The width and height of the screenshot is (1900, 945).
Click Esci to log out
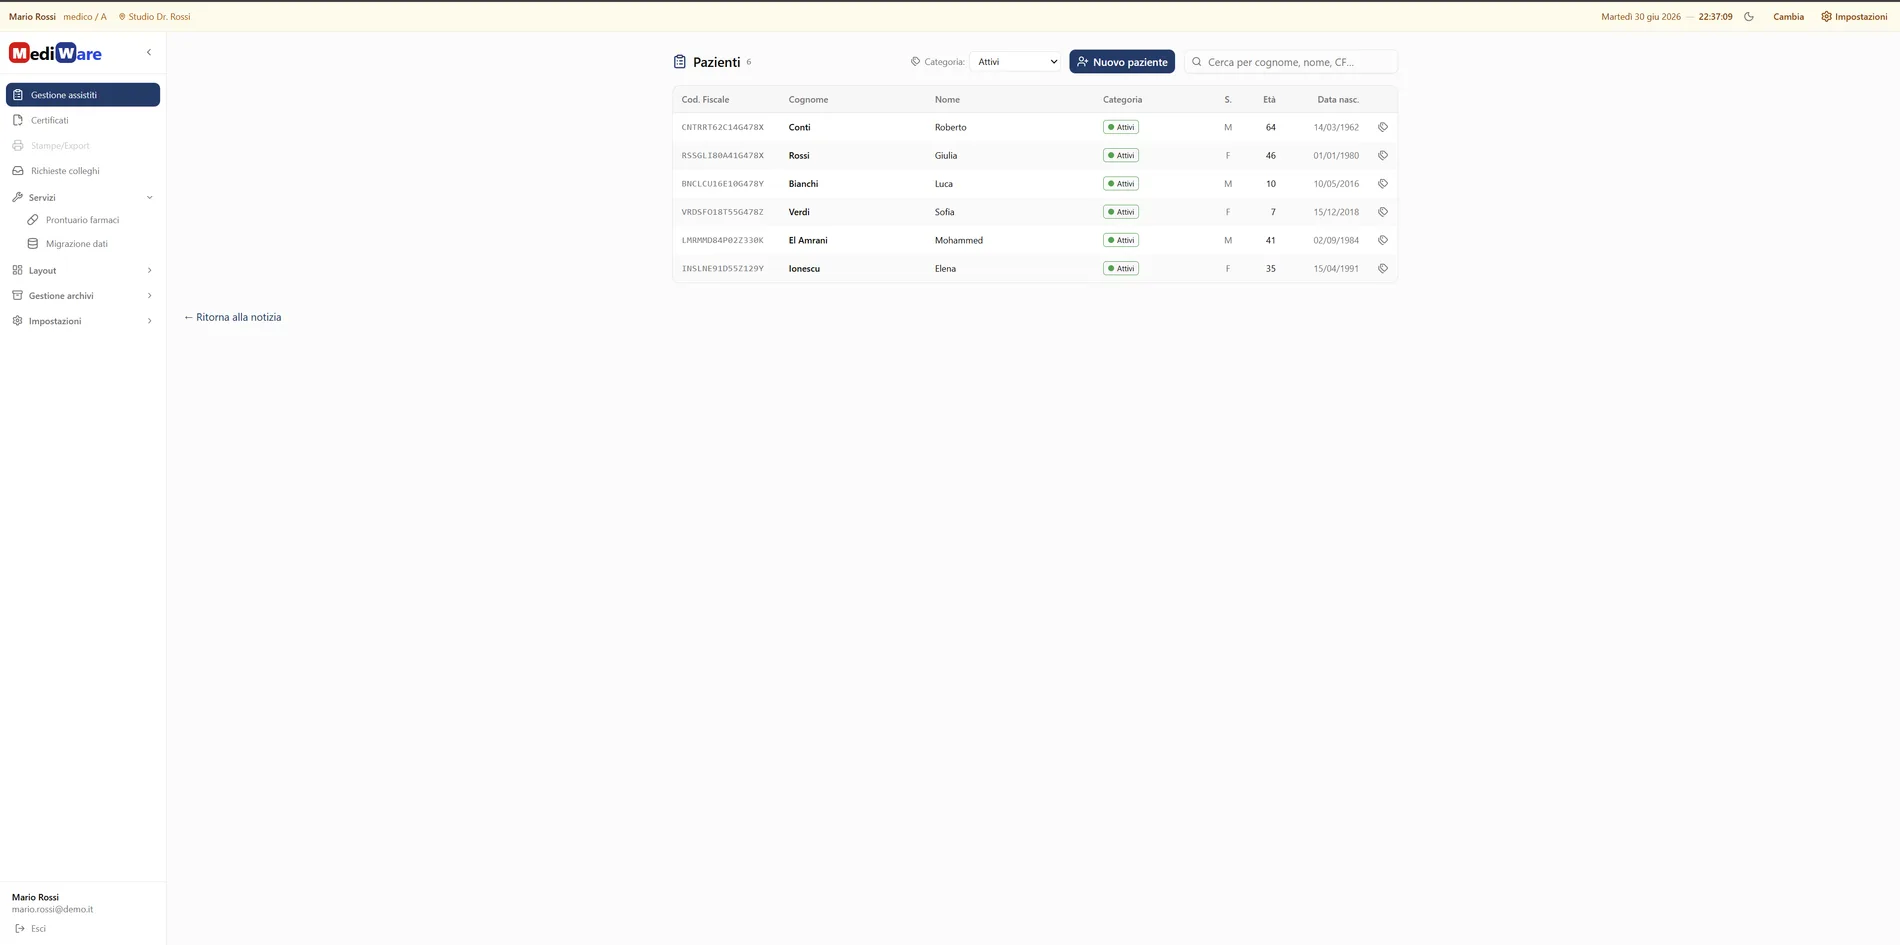pos(30,929)
